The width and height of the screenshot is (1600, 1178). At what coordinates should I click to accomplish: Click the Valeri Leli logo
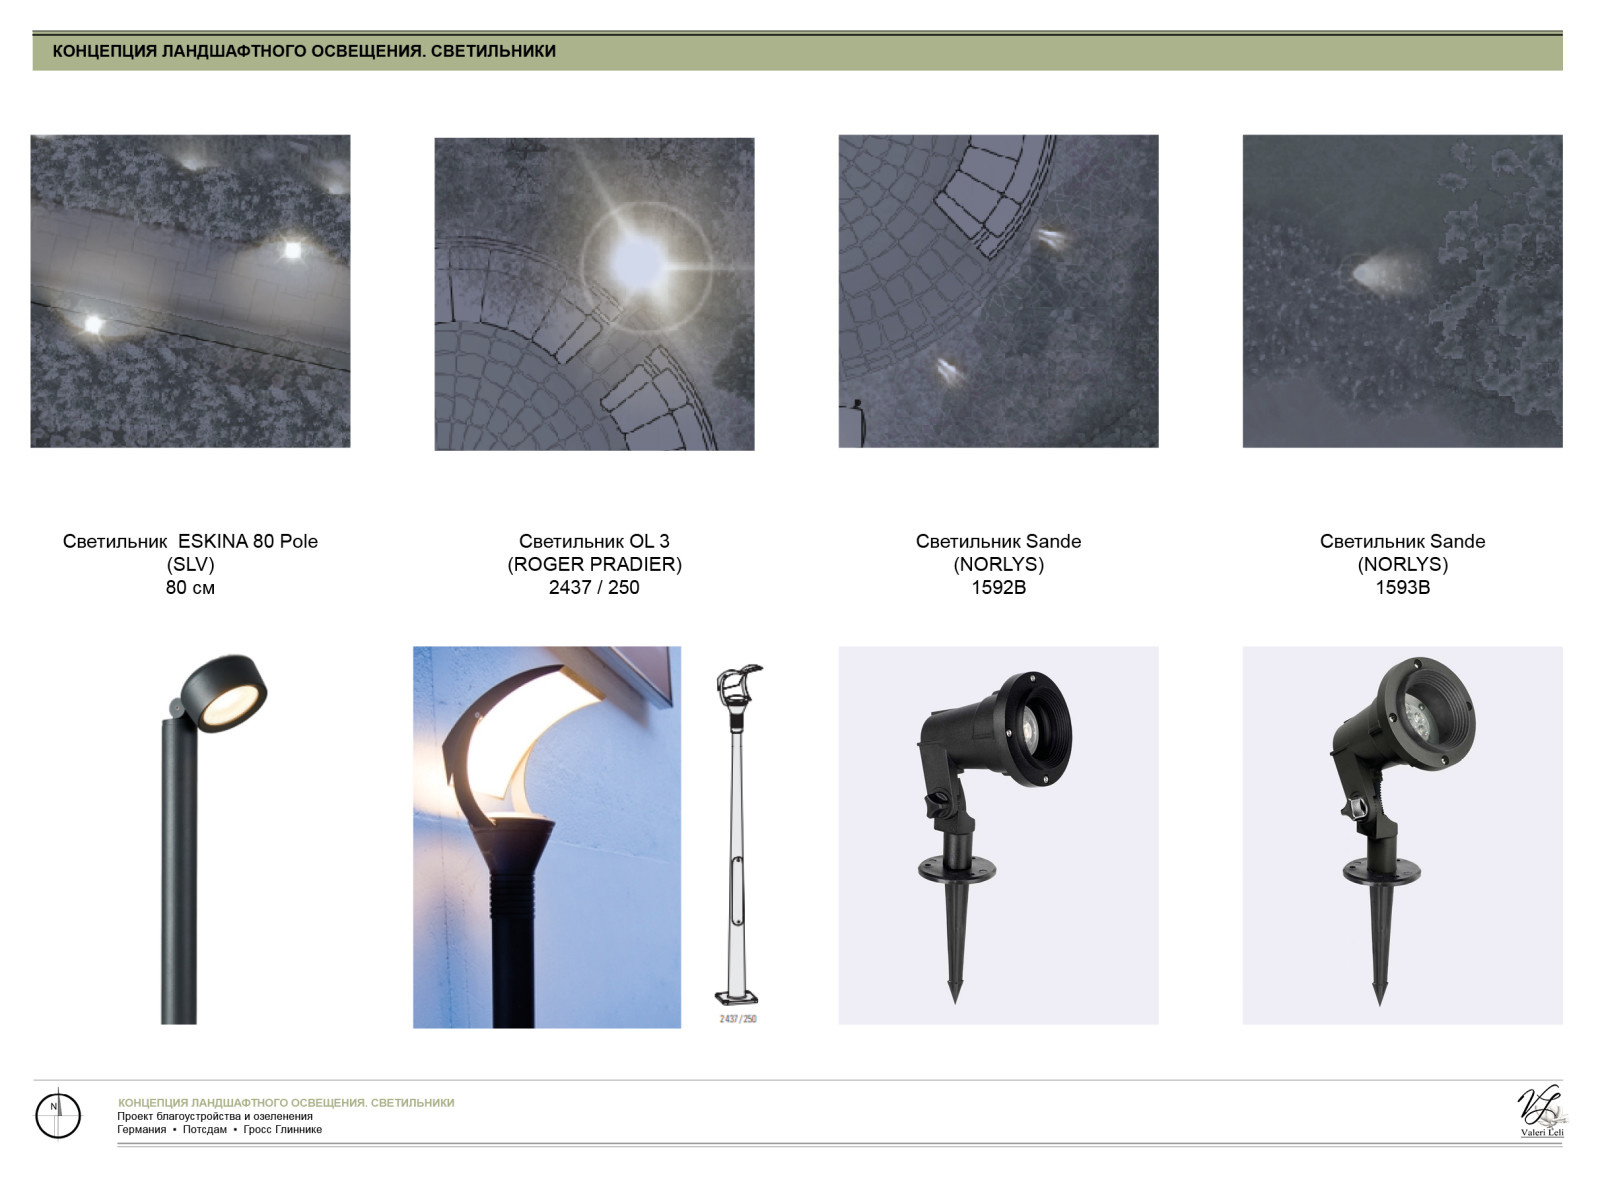[1541, 1112]
